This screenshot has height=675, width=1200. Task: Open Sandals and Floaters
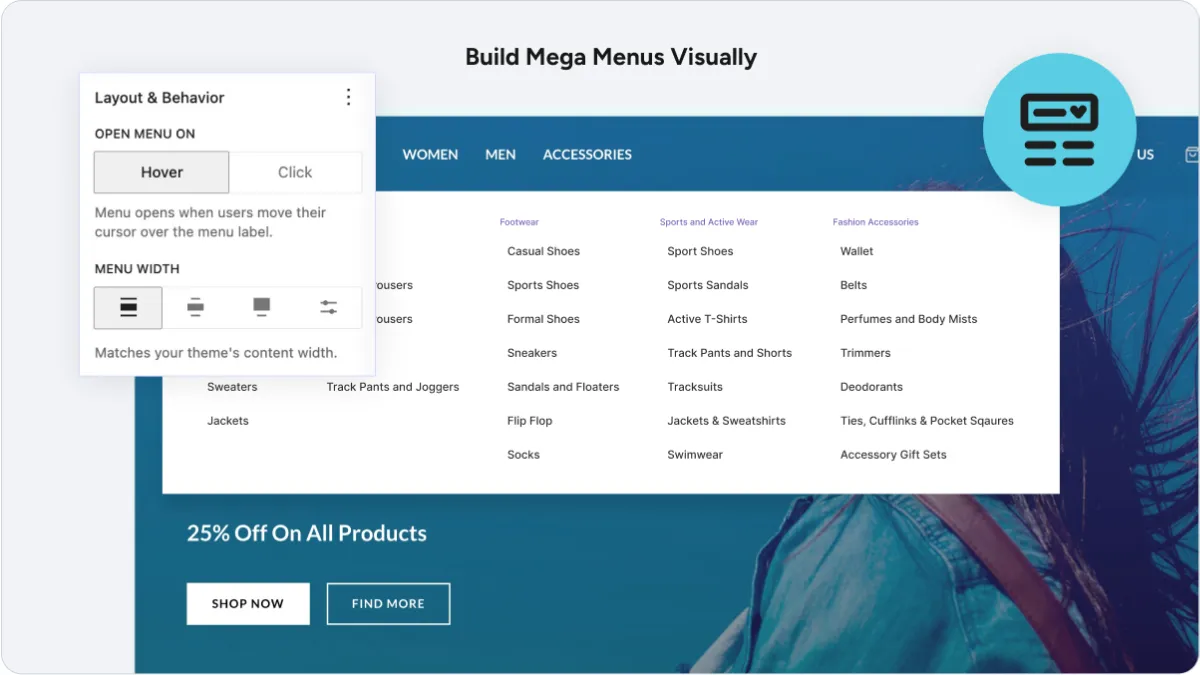563,387
